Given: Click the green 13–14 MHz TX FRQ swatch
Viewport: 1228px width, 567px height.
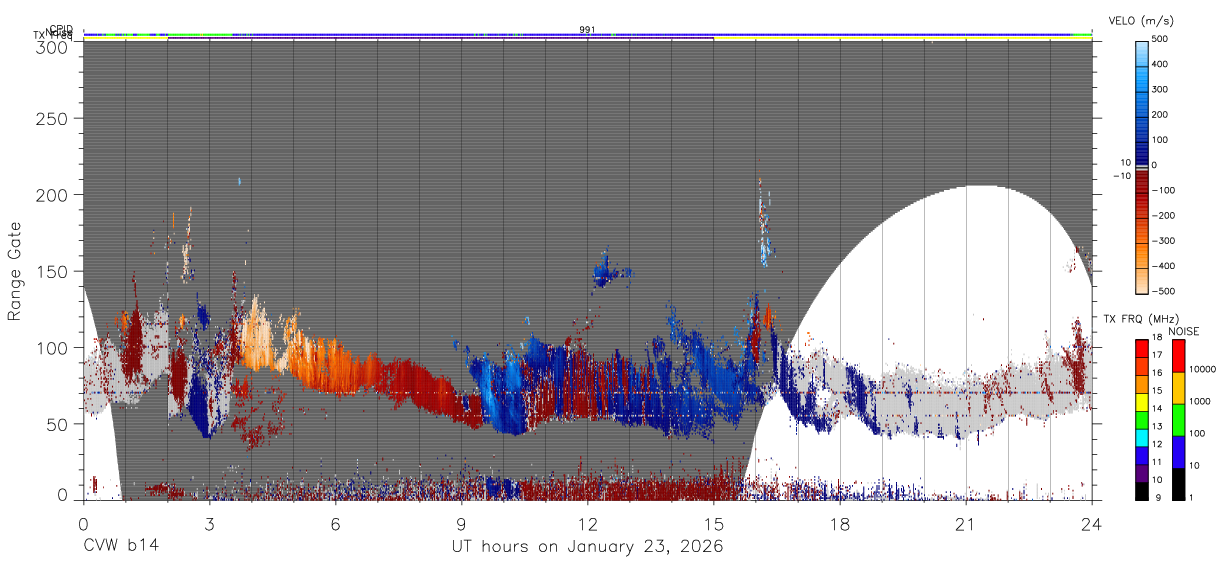Looking at the screenshot, I should coord(1141,420).
